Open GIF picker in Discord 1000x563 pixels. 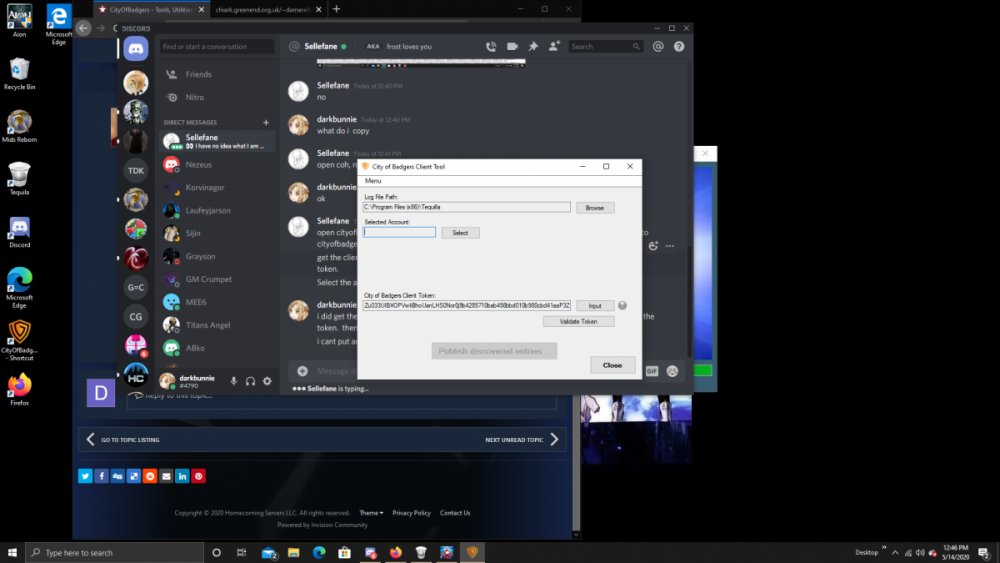coord(652,371)
